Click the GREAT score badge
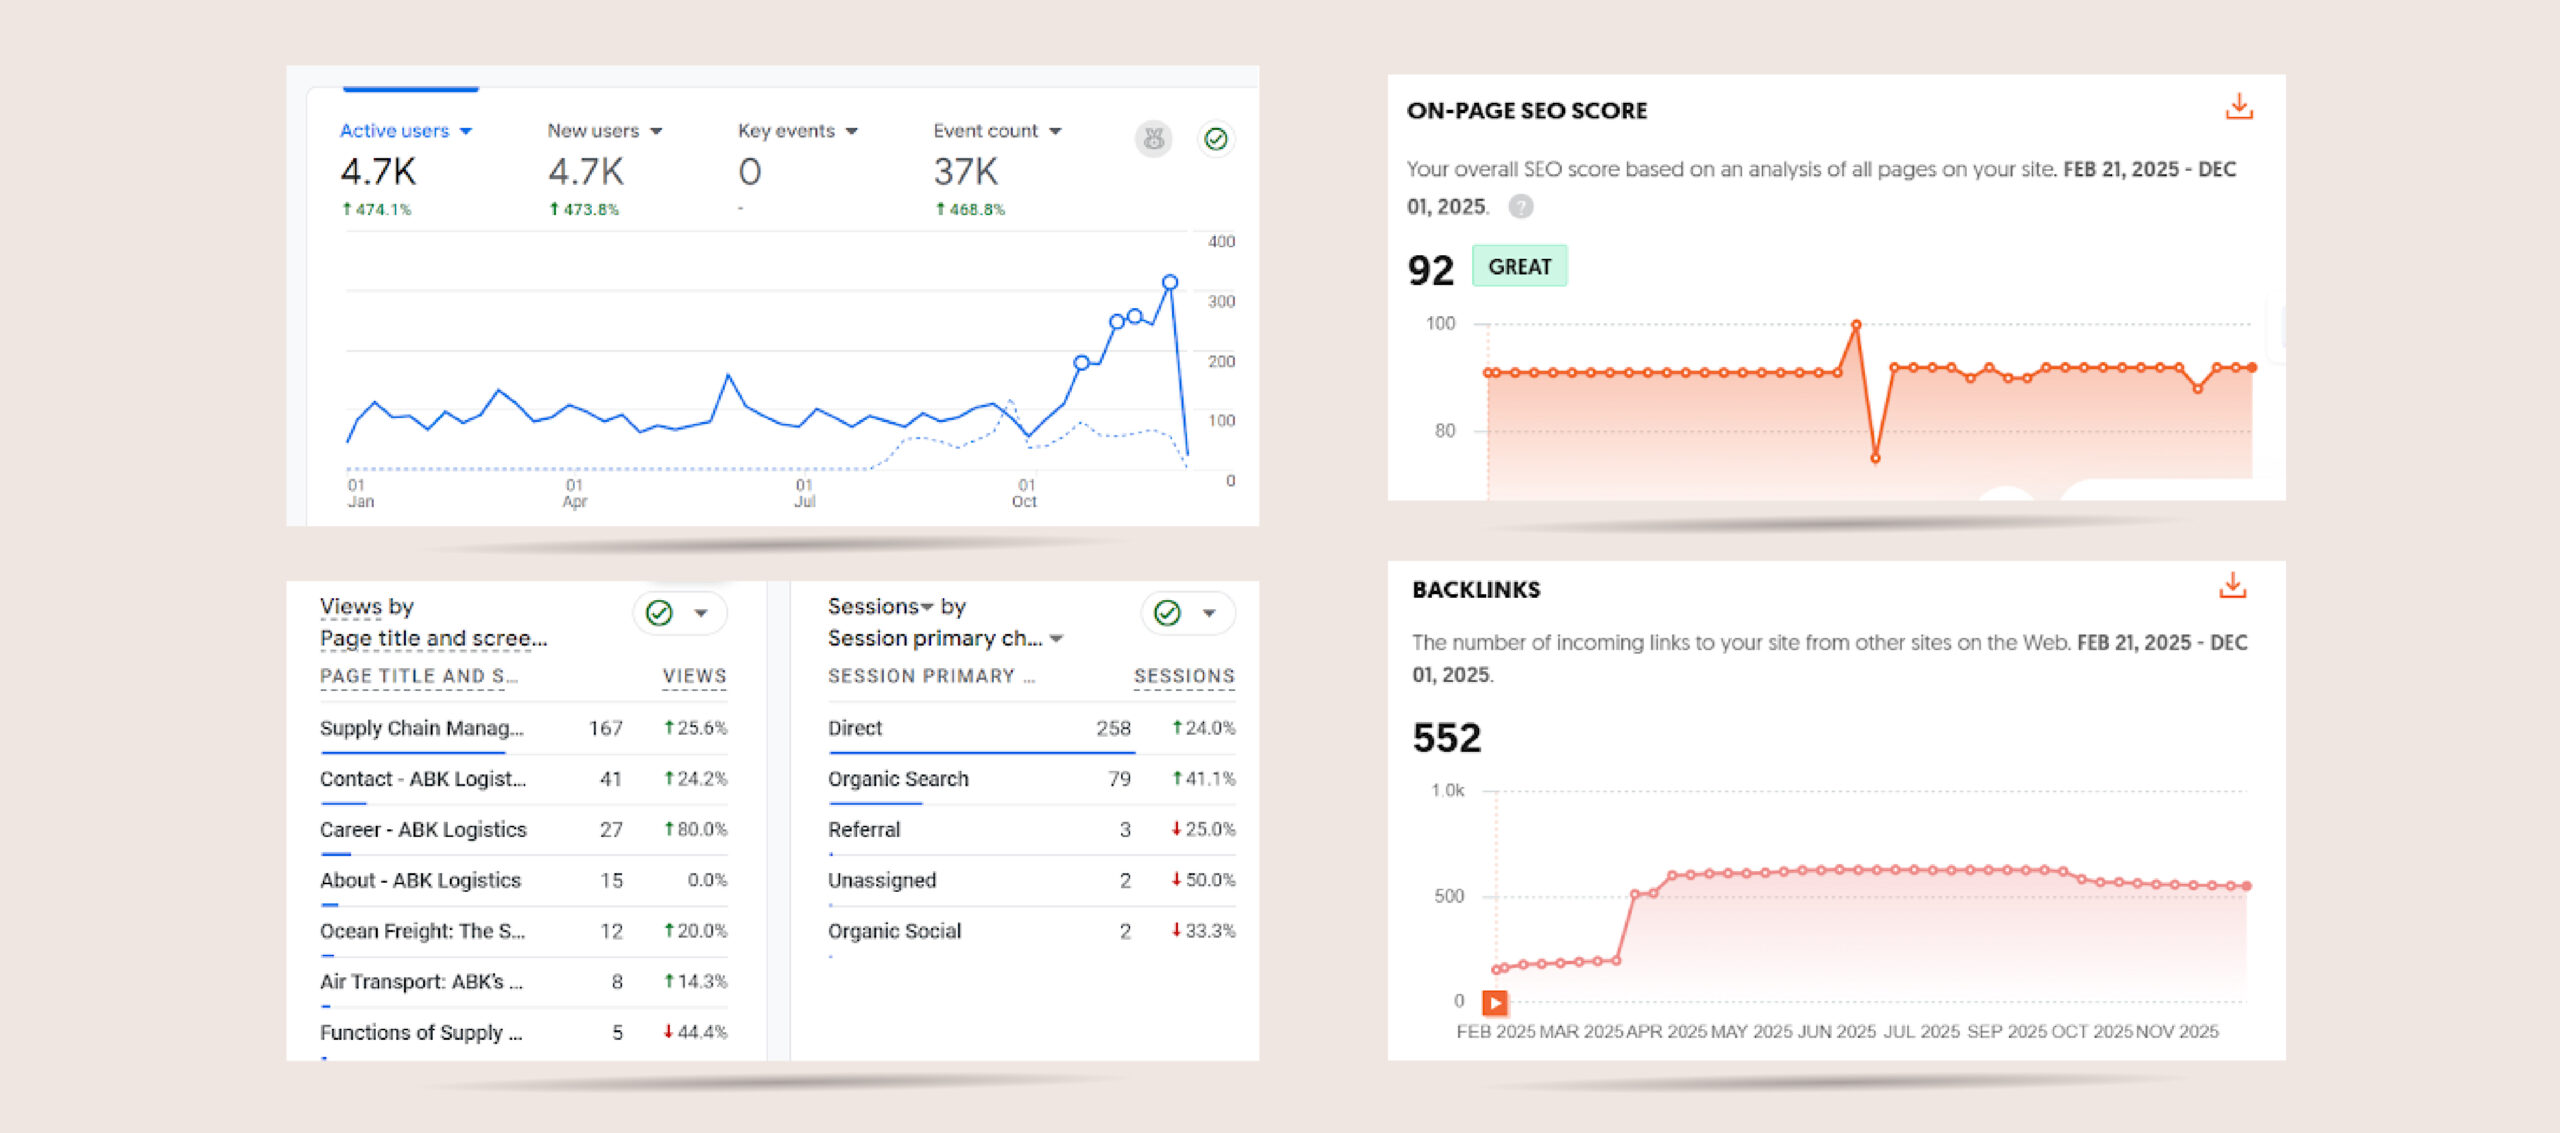2560x1133 pixels. 1519,267
